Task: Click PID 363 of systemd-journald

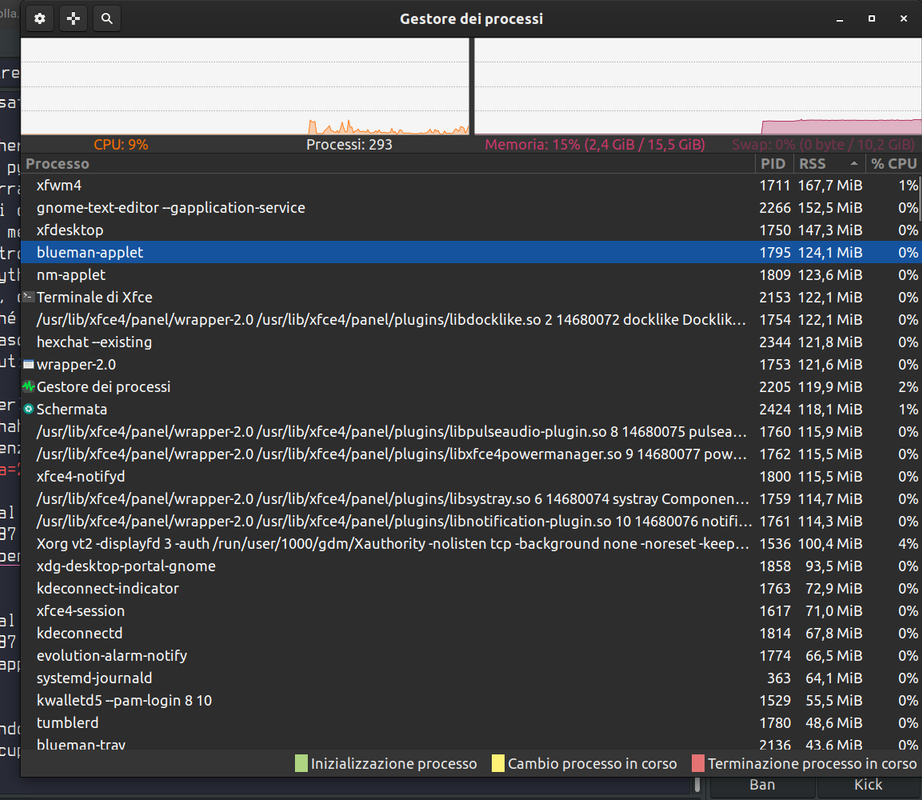Action: (779, 678)
